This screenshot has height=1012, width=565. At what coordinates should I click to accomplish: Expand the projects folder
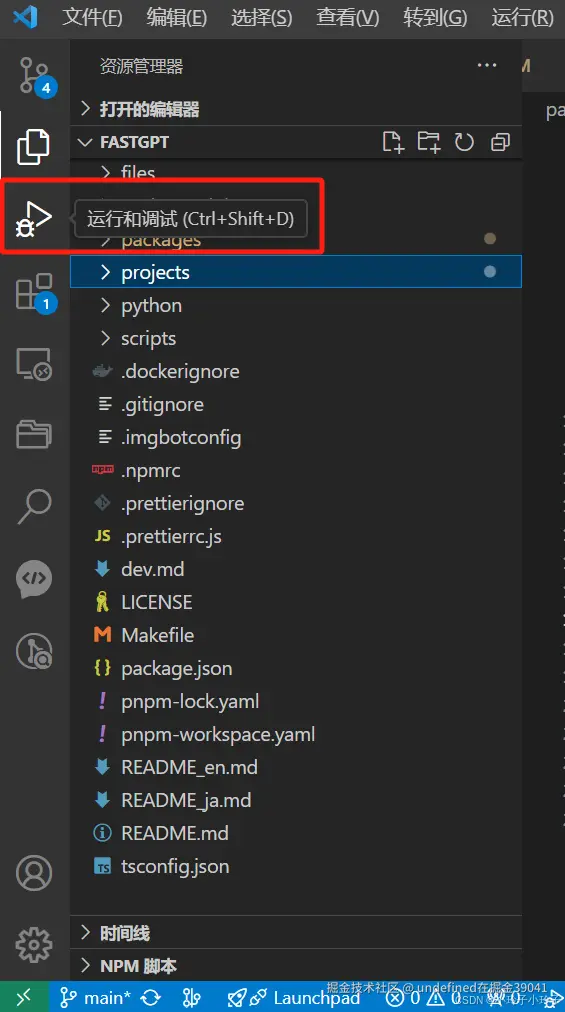pyautogui.click(x=296, y=272)
